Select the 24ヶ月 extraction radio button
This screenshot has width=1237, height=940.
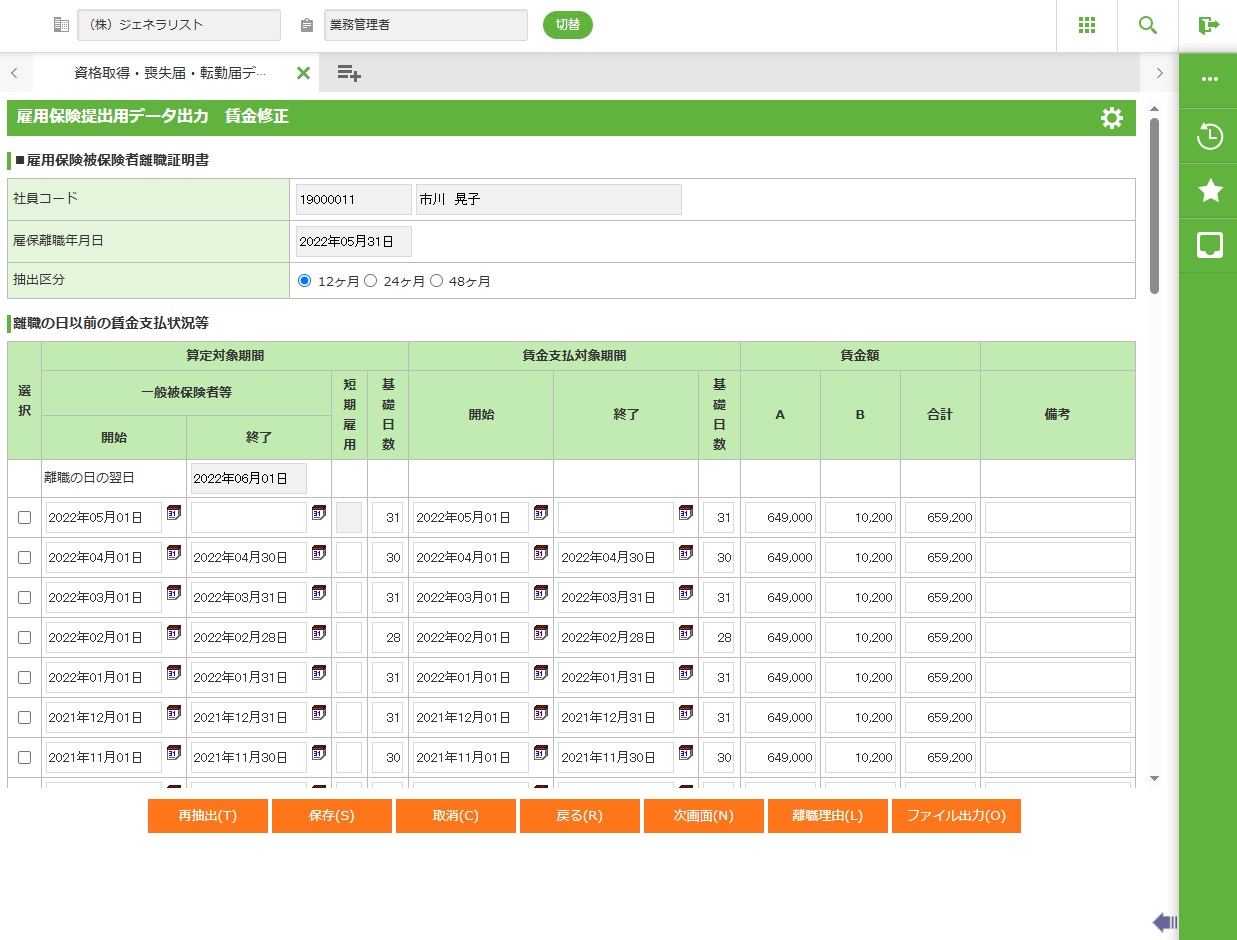tap(370, 281)
